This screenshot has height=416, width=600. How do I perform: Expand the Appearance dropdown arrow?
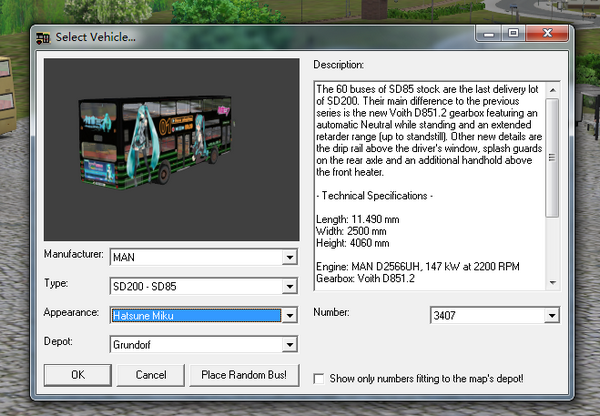[x=290, y=315]
